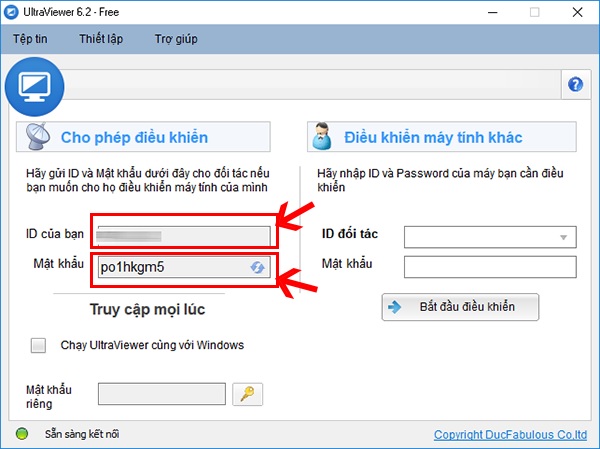Click the Truy cập mọi lúc heading
The height and width of the screenshot is (449, 600).
tap(147, 310)
